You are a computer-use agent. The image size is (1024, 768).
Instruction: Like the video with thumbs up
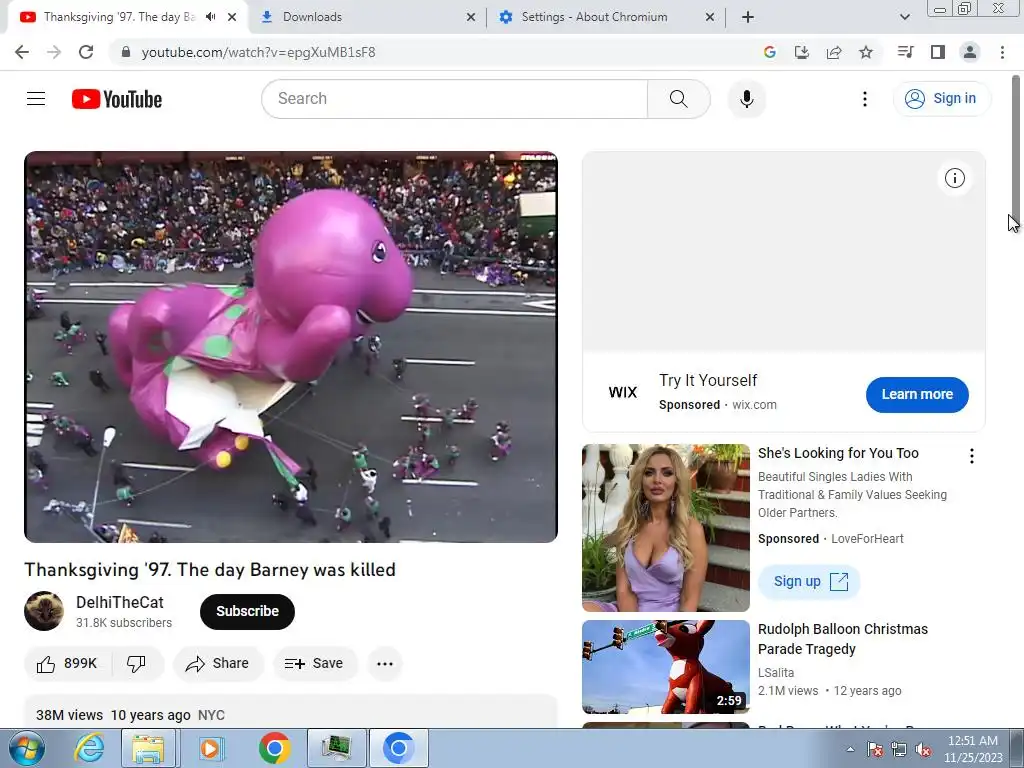tap(68, 664)
